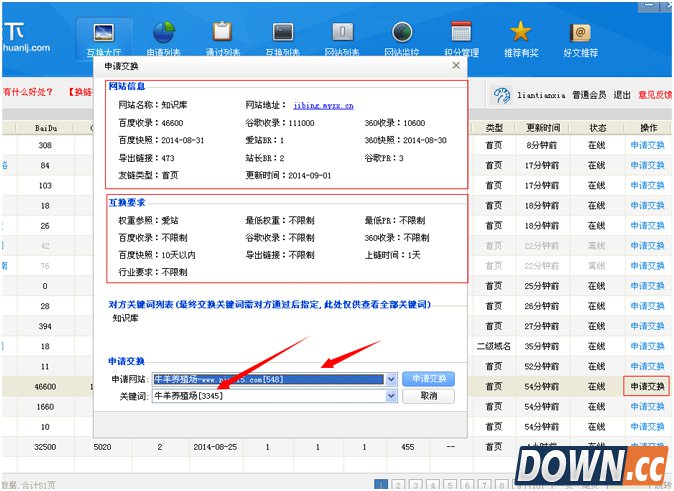Open the 互换大厅 toolbar icon
The width and height of the screenshot is (674, 491).
pos(104,40)
